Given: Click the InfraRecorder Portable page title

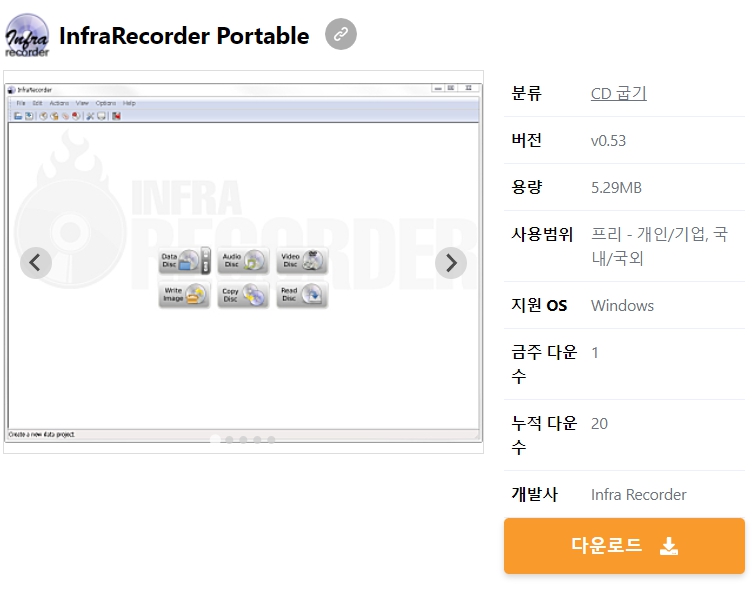Looking at the screenshot, I should (184, 36).
